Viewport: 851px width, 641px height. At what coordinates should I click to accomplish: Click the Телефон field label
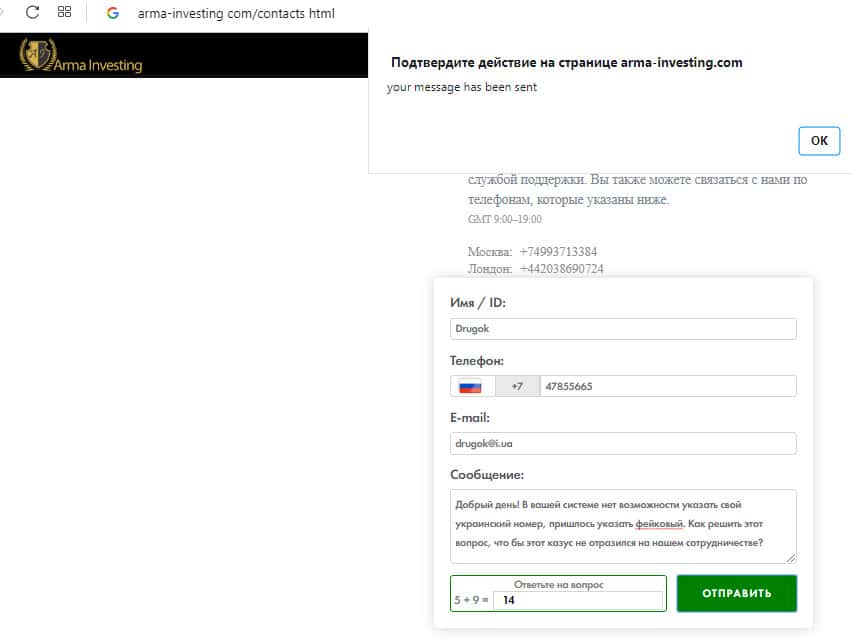pyautogui.click(x=477, y=360)
